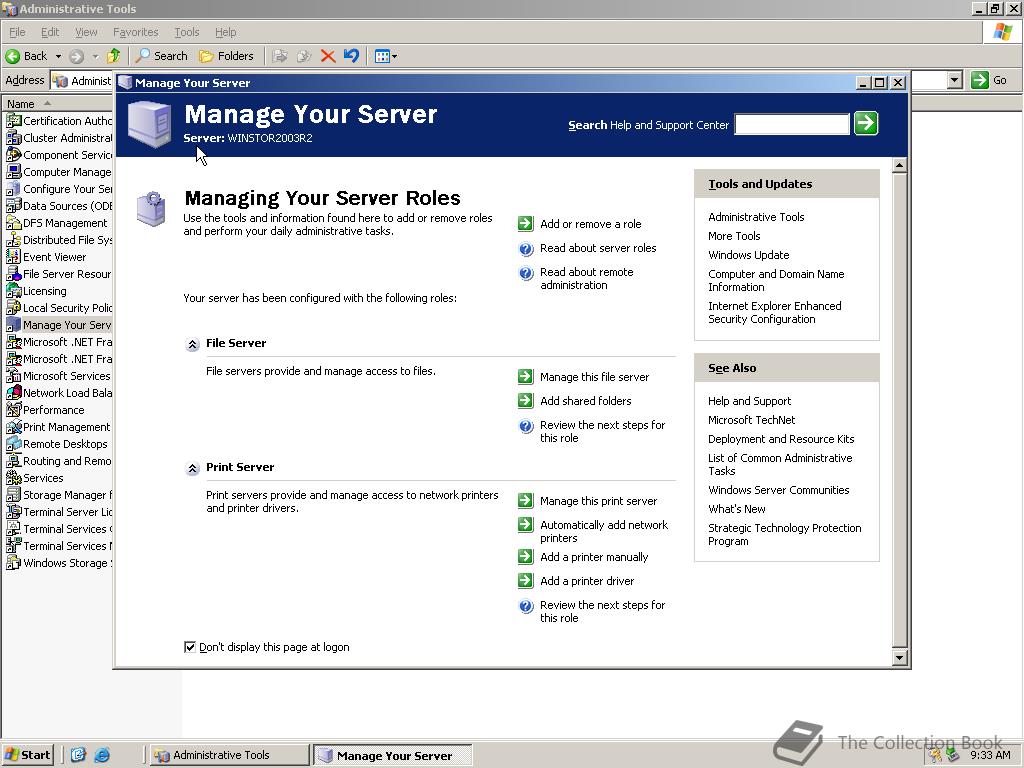This screenshot has height=768, width=1024.
Task: Click the red Delete X toolbar icon
Action: (328, 56)
